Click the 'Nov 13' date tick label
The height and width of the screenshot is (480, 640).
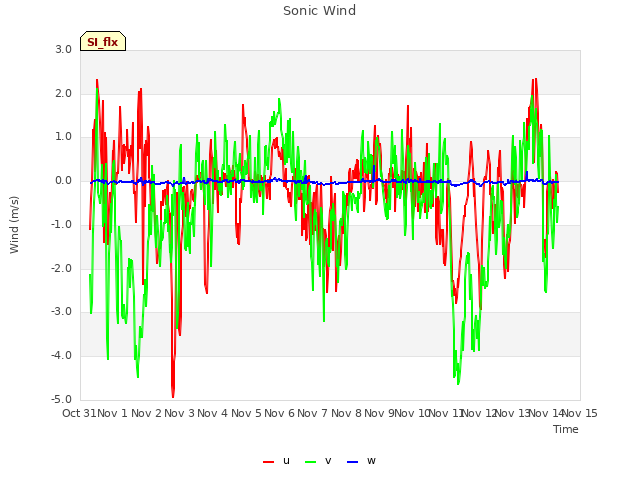tap(513, 413)
